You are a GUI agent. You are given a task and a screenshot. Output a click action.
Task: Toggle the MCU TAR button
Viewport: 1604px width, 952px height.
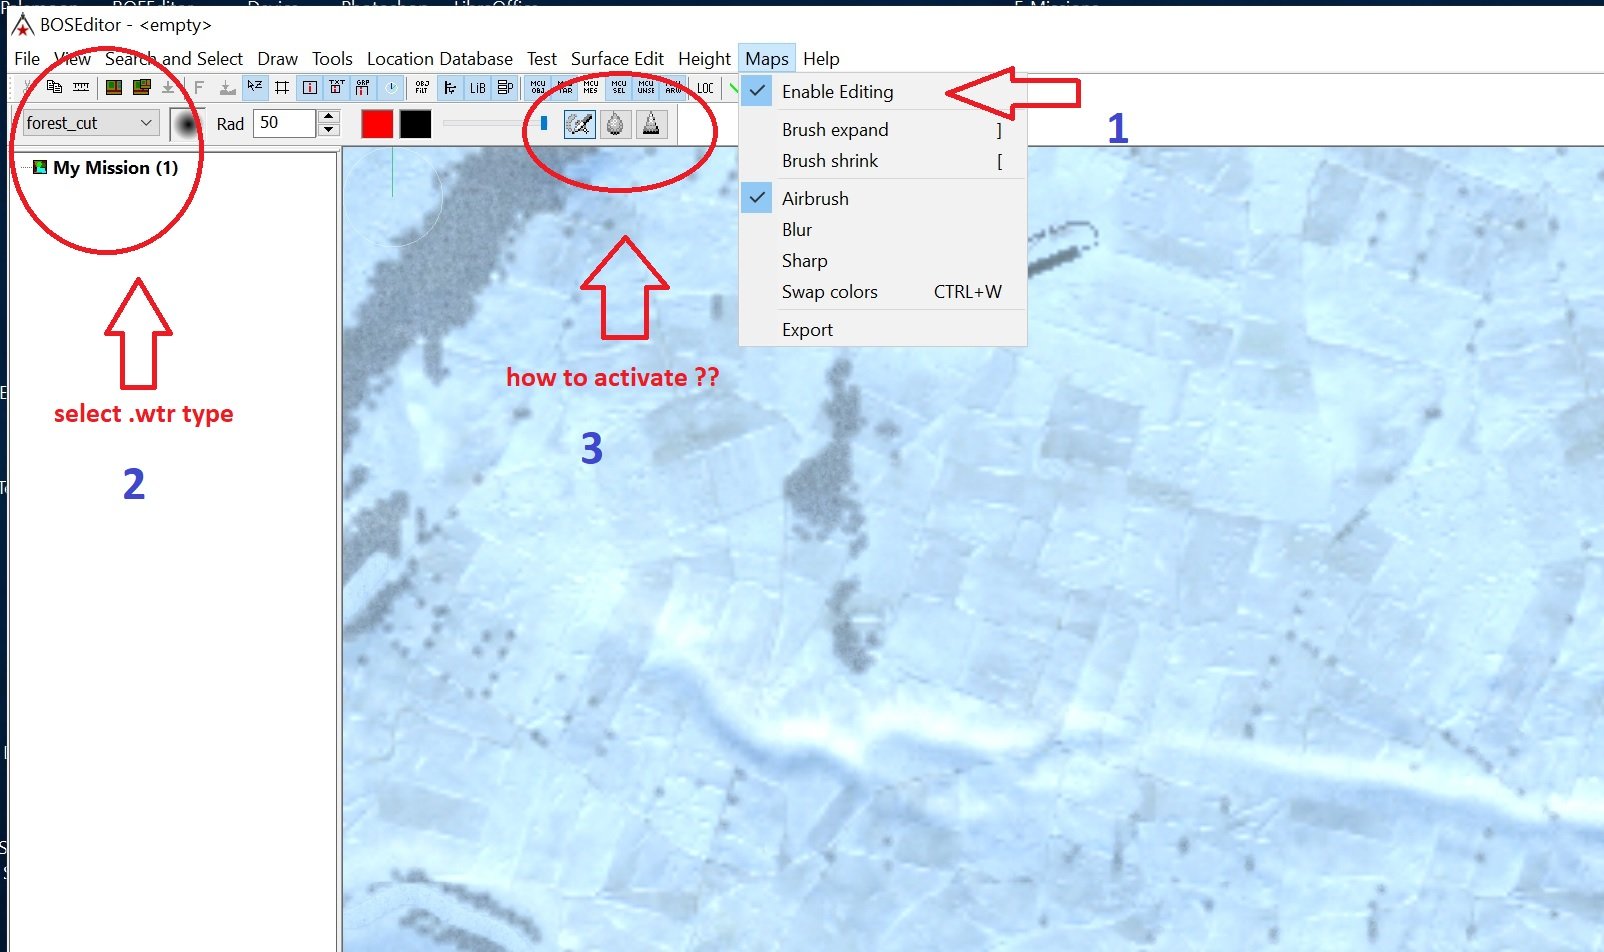pos(565,88)
